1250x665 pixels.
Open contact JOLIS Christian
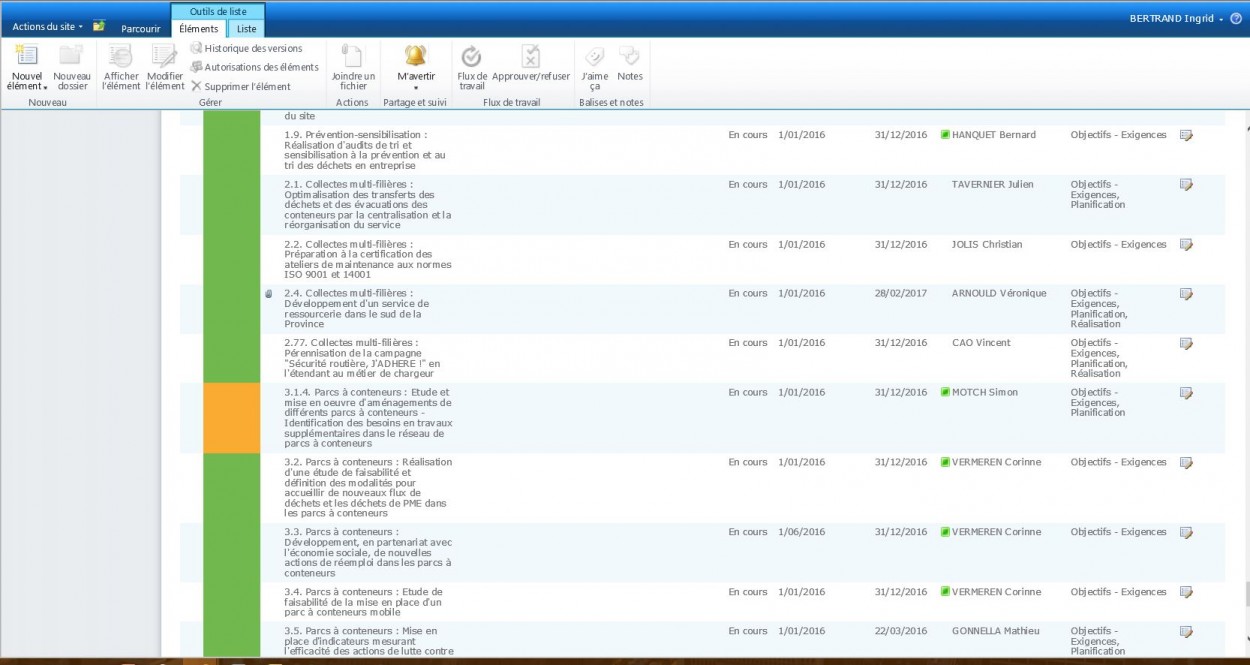(987, 244)
